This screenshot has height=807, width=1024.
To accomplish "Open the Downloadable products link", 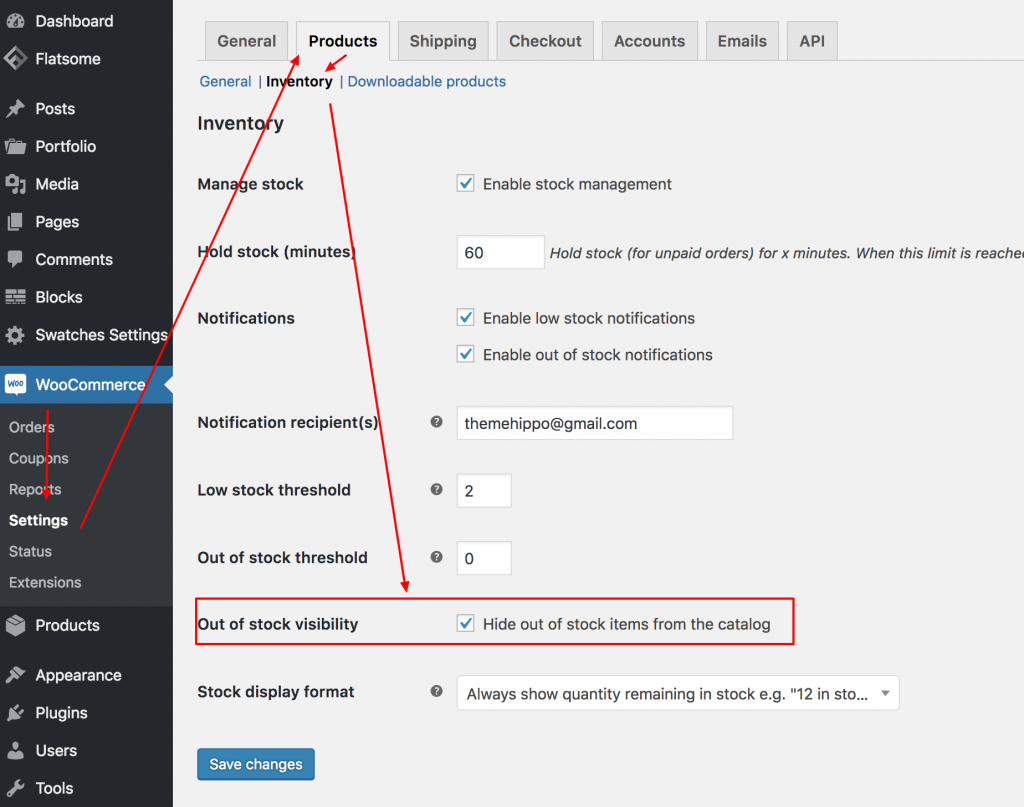I will coord(426,81).
